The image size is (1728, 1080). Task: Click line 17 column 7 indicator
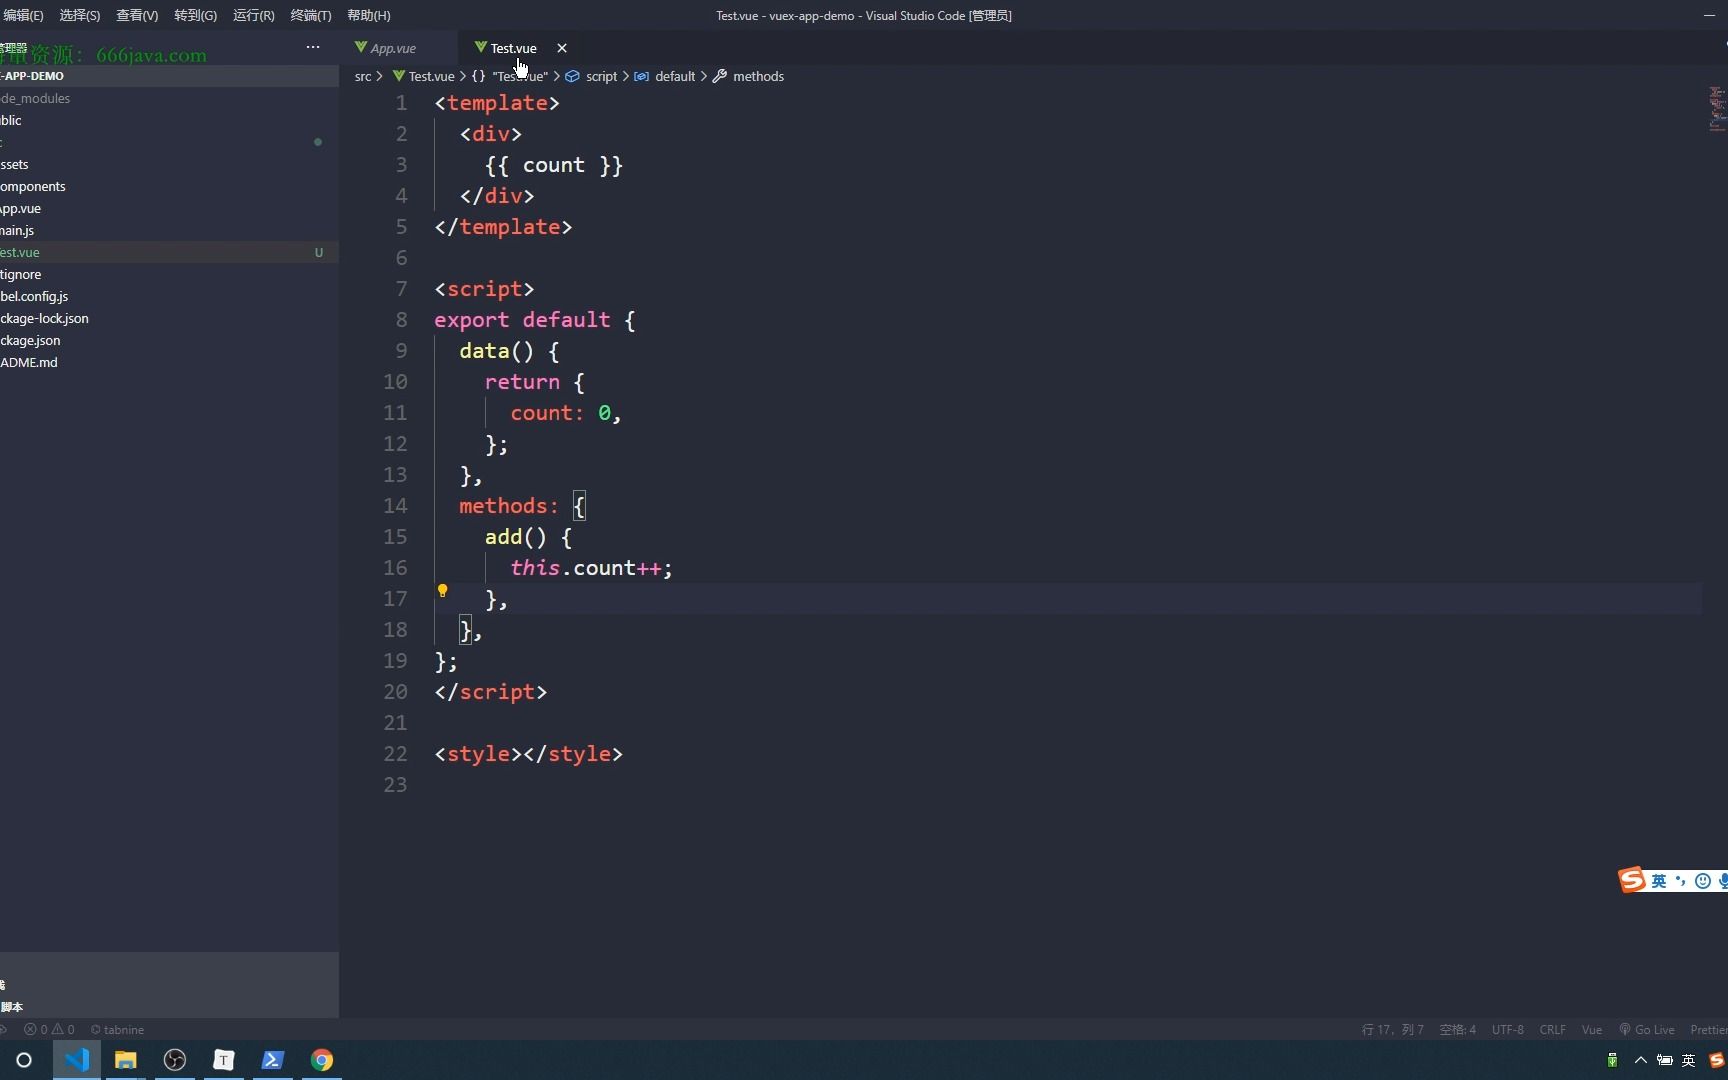pos(1392,1029)
